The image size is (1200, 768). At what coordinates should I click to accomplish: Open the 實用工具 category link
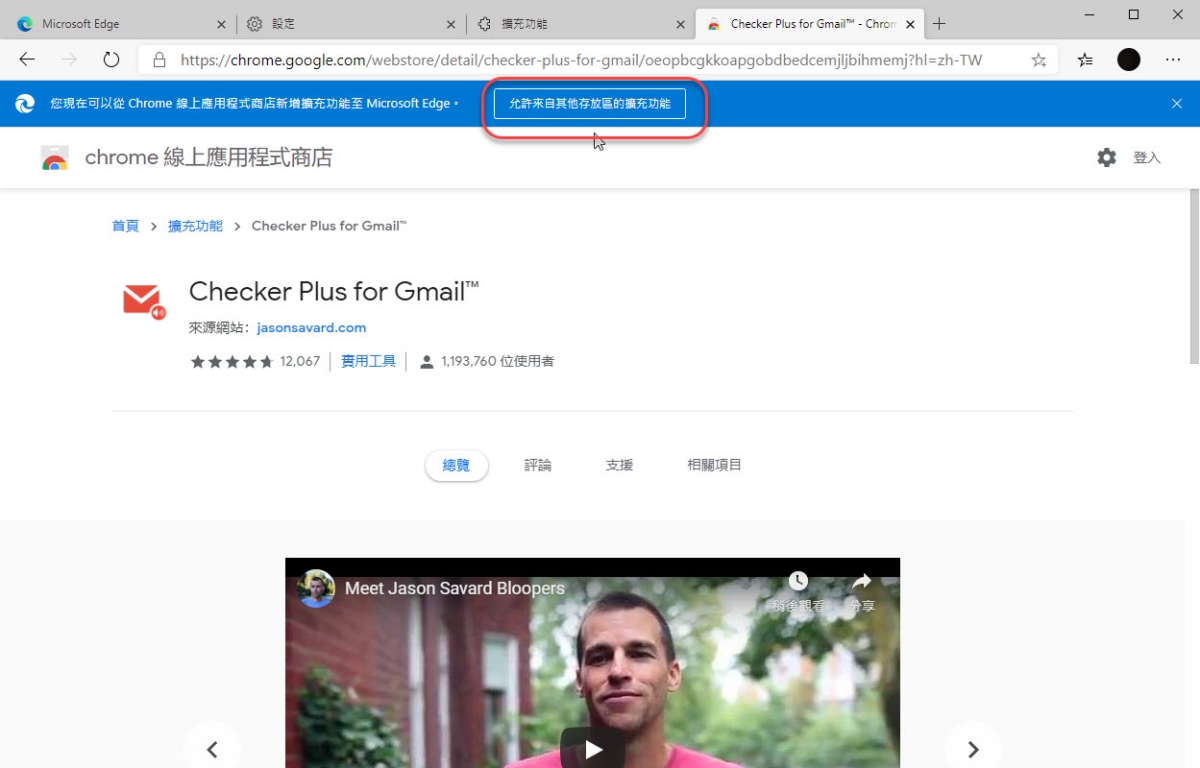point(368,361)
